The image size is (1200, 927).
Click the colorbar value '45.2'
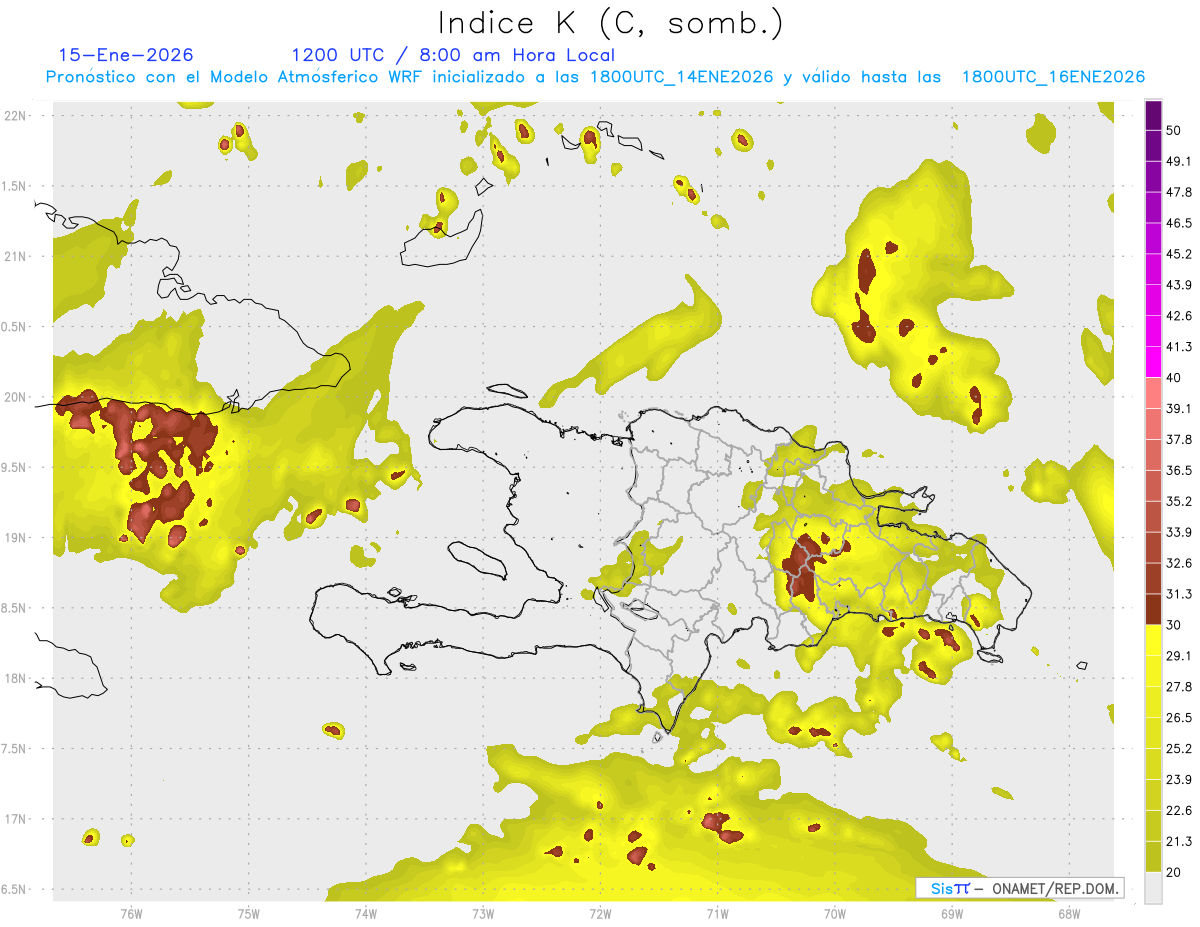(1179, 254)
